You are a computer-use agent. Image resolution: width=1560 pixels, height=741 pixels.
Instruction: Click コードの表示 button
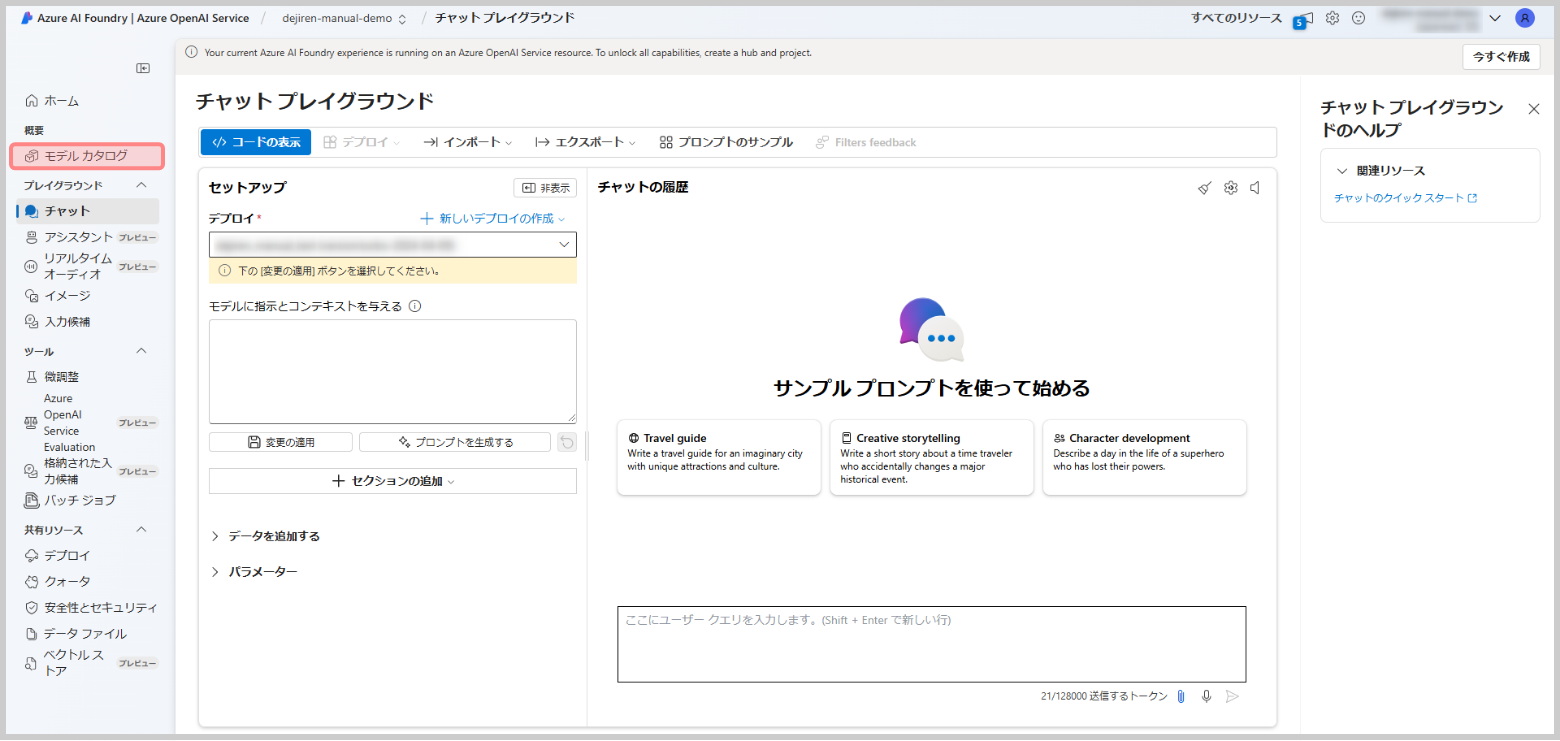pos(256,142)
